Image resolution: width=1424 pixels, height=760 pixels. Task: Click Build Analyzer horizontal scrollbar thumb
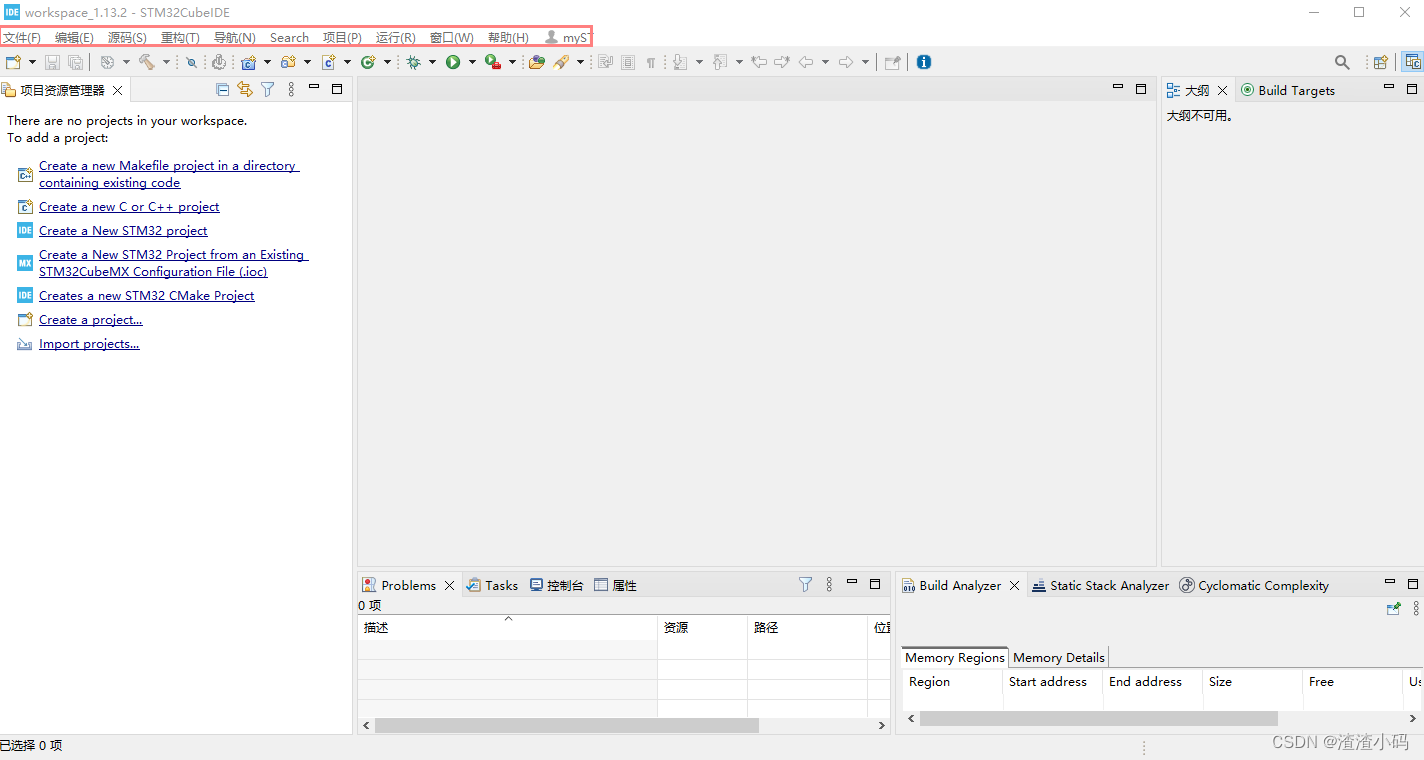pyautogui.click(x=1099, y=718)
